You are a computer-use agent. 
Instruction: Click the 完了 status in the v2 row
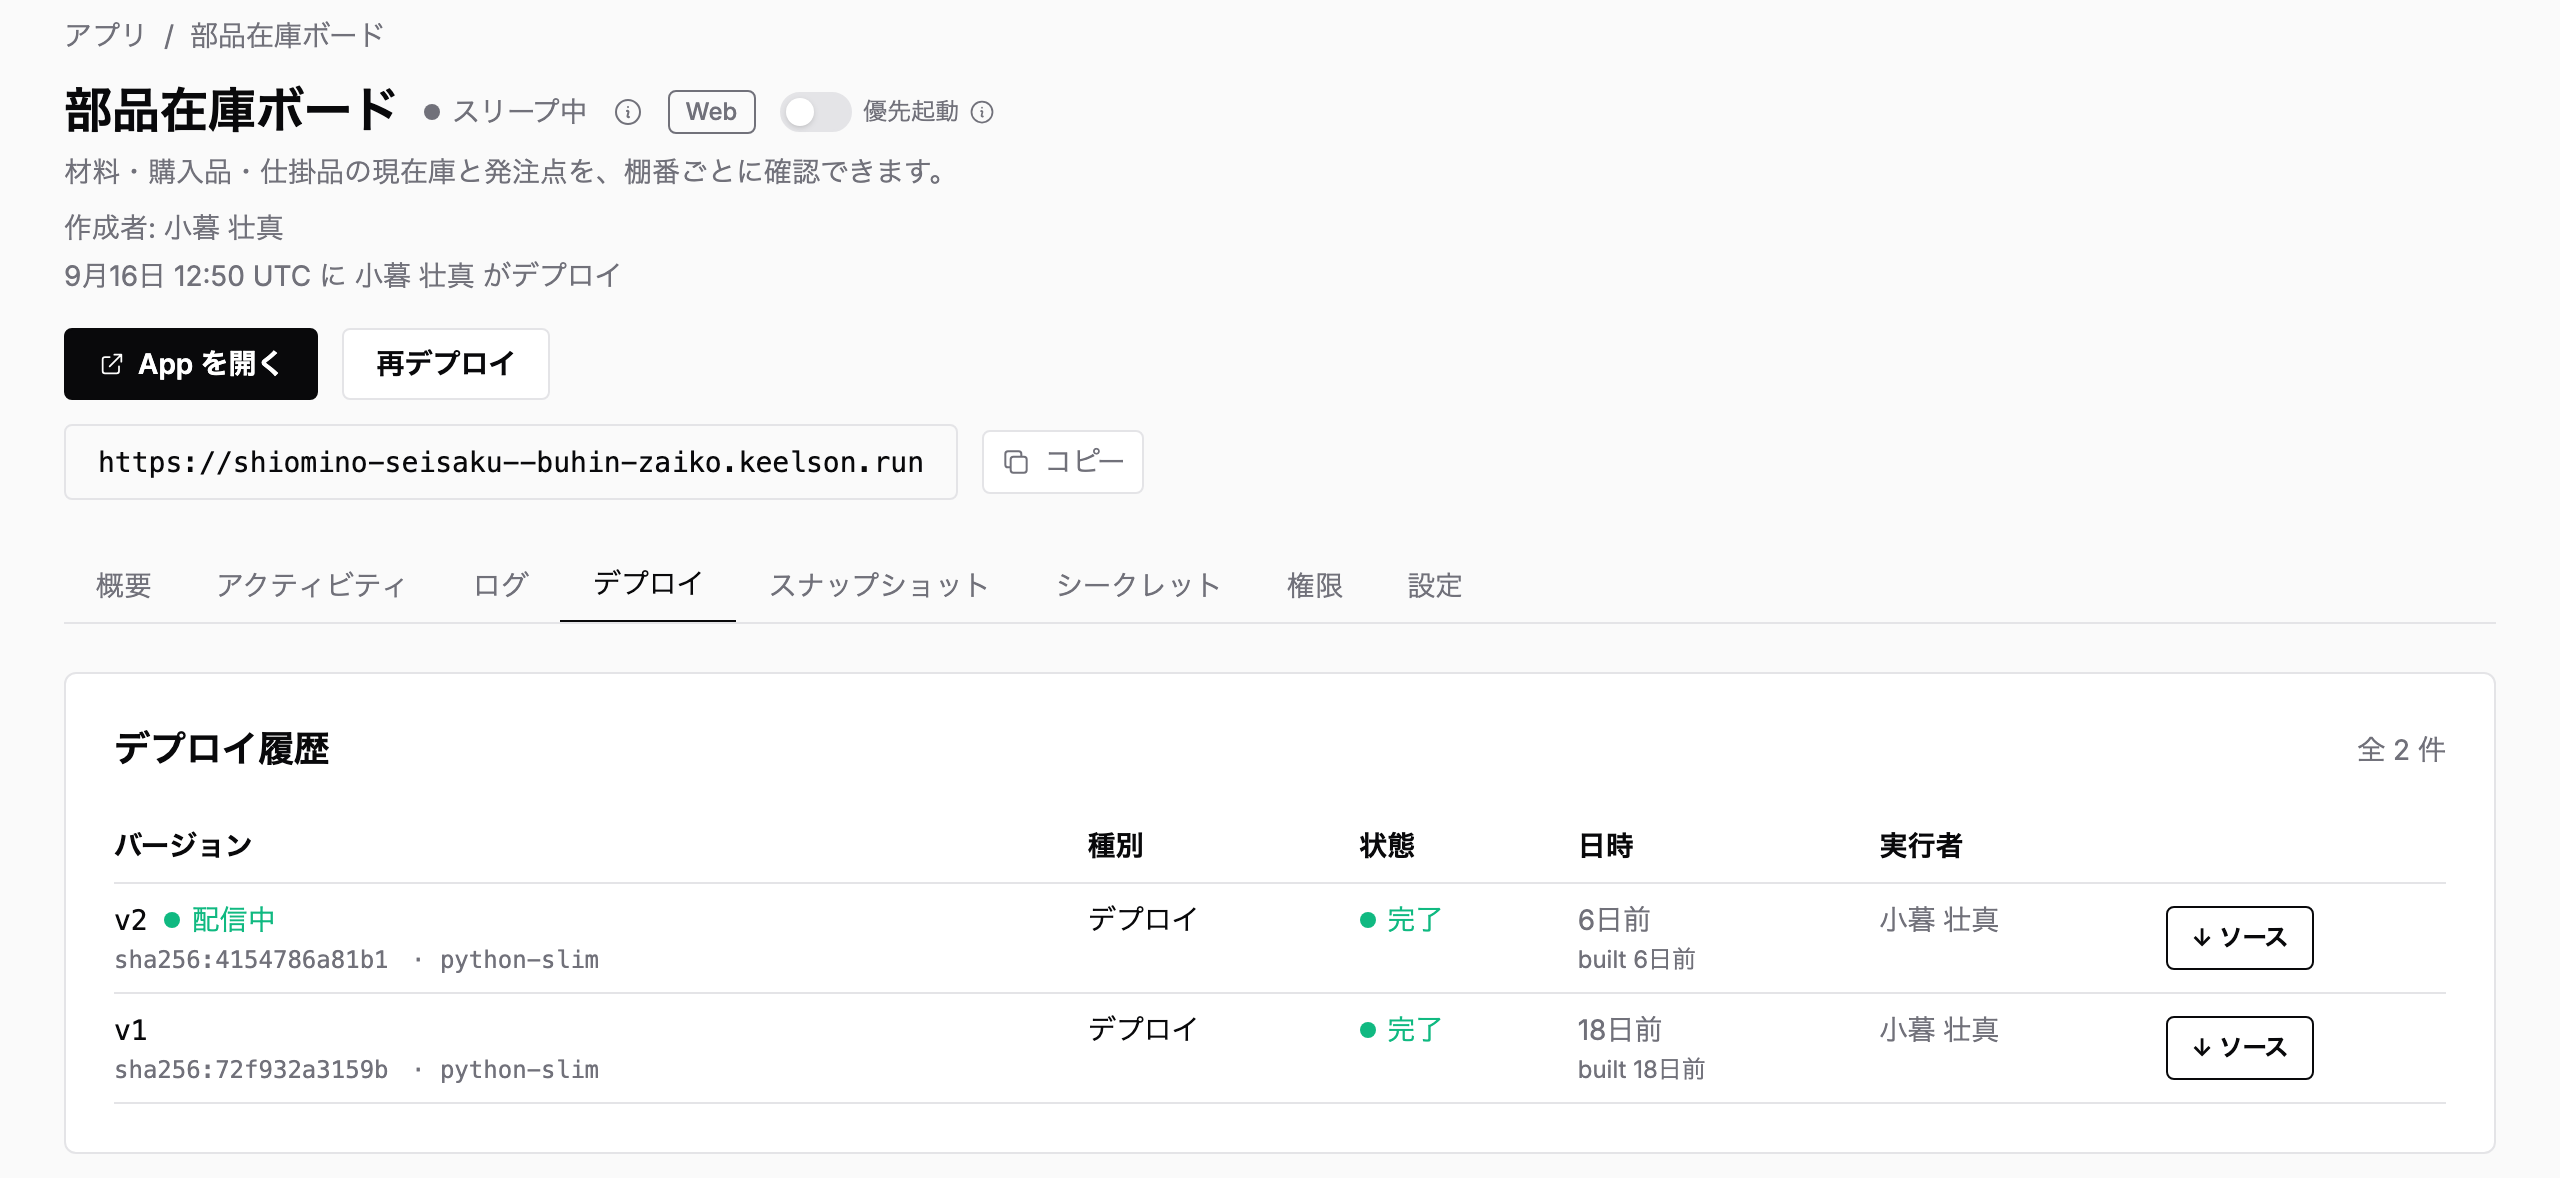point(1401,920)
